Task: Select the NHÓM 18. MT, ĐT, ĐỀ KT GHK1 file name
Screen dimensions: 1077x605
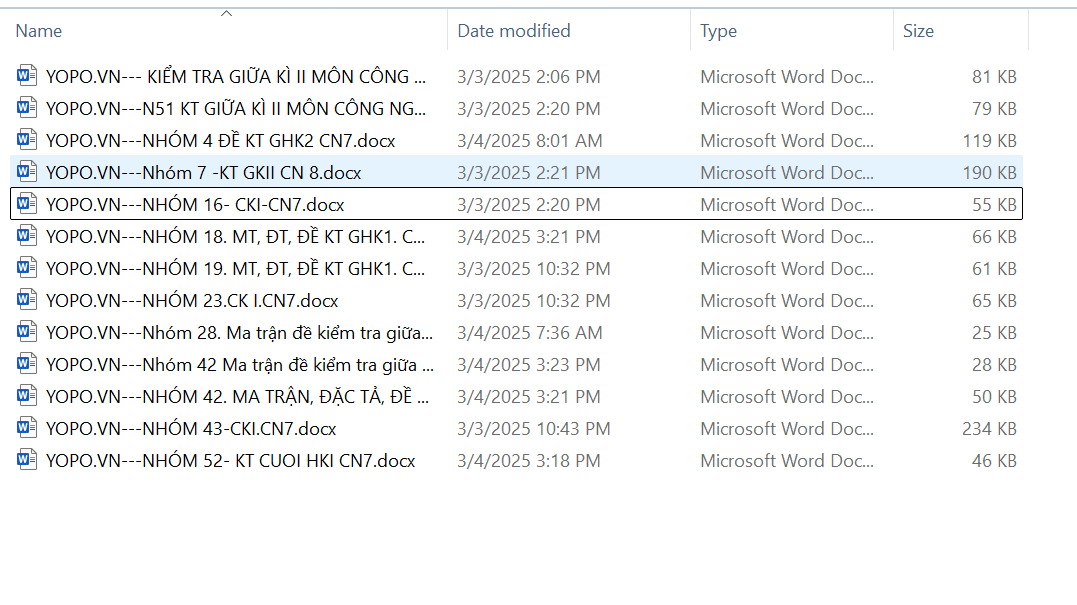Action: point(235,237)
